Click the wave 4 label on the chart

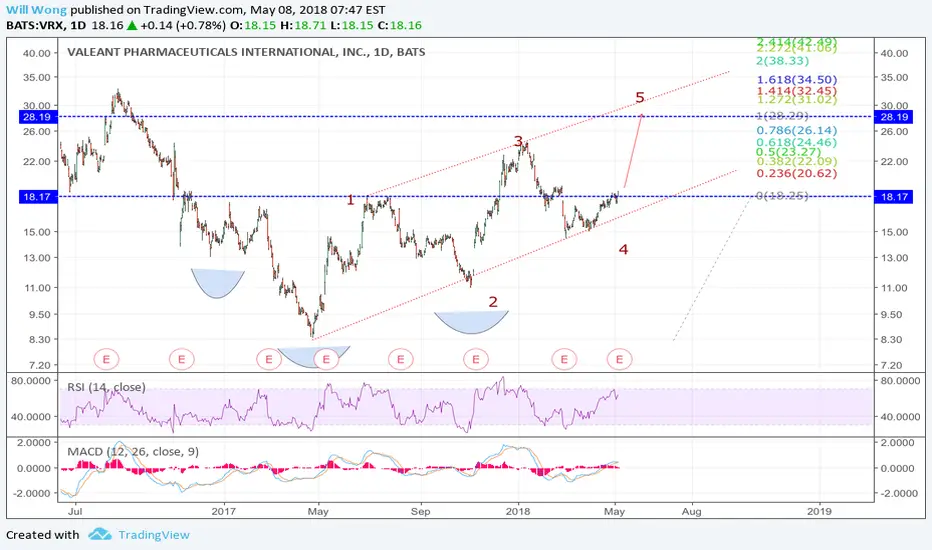click(623, 249)
